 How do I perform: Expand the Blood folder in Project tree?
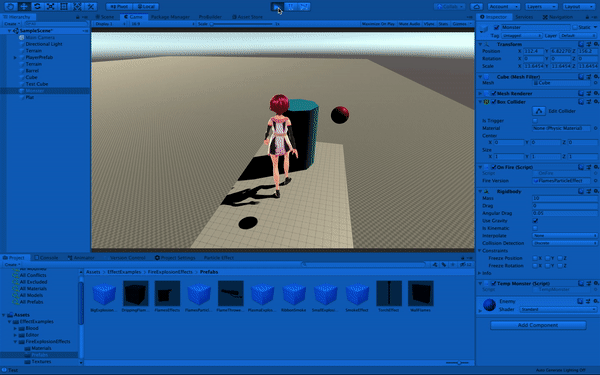[16, 328]
